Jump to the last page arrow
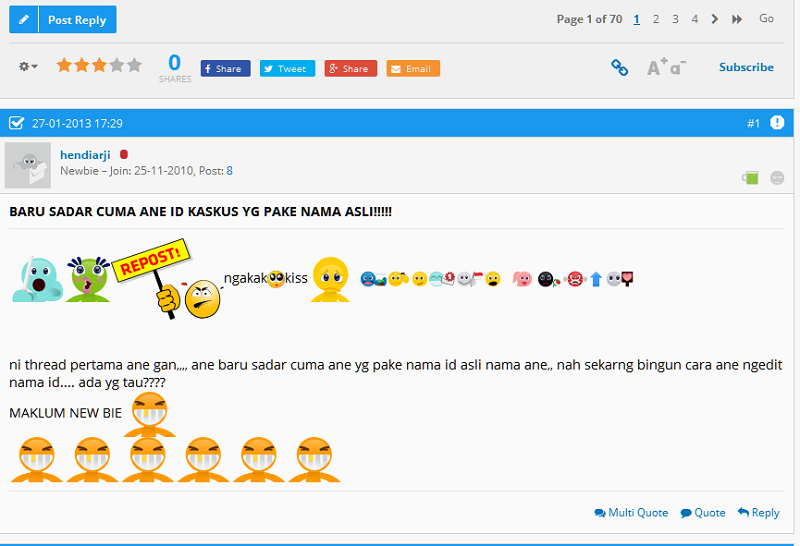 point(737,19)
